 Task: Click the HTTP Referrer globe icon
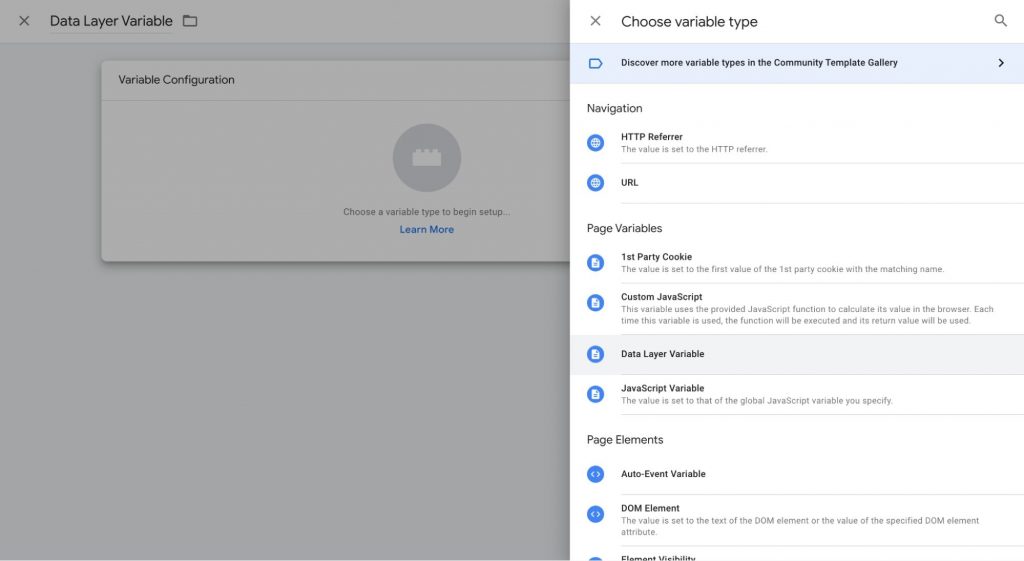pyautogui.click(x=595, y=143)
